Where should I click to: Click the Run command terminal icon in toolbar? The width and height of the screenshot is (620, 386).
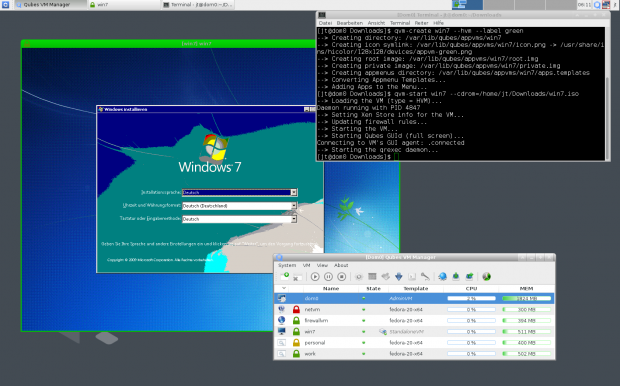[x=412, y=277]
